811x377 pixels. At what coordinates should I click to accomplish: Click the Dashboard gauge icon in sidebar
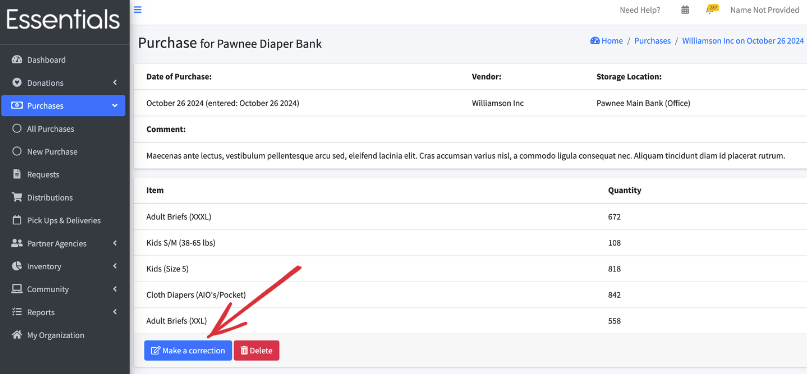tap(17, 59)
